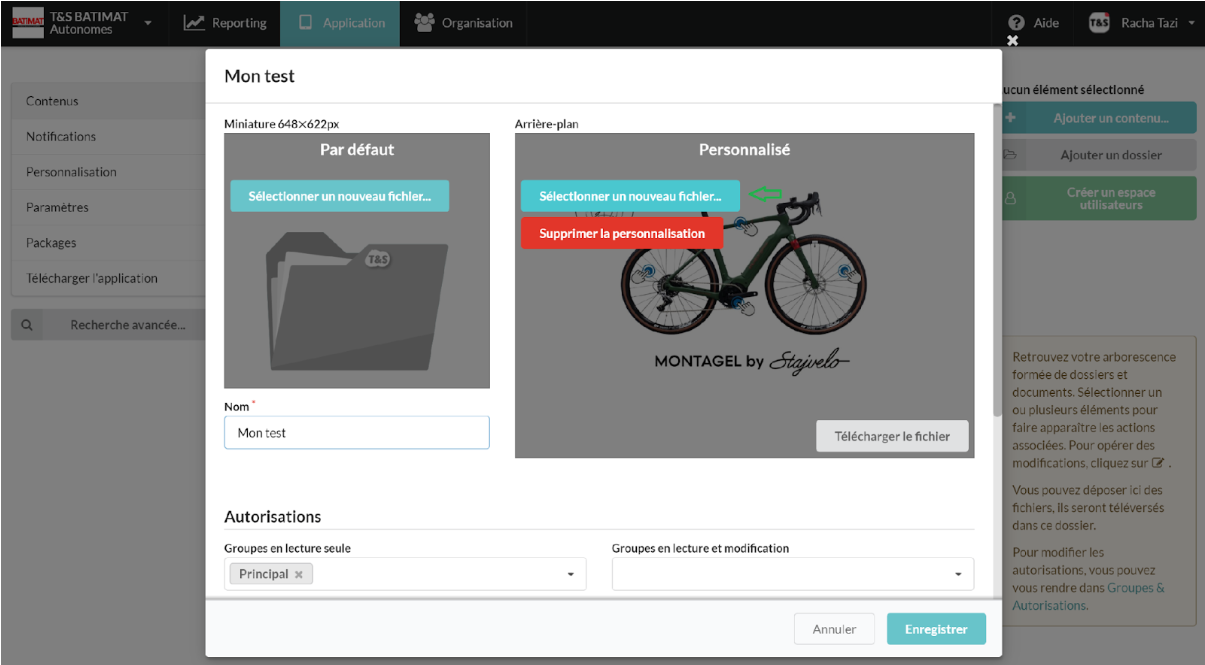Viewport: 1205px width, 665px height.
Task: Click the folder icon on Ajouter un dossier
Action: (1010, 155)
